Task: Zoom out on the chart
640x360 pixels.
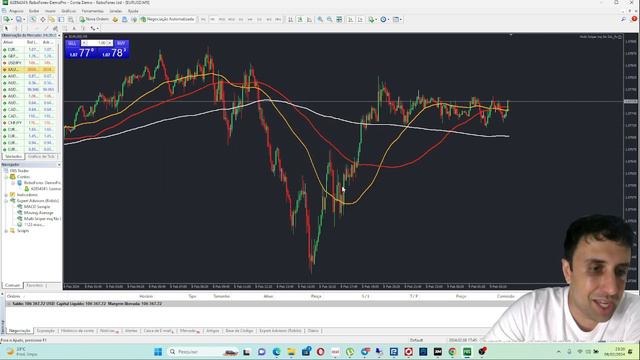Action: [x=329, y=19]
